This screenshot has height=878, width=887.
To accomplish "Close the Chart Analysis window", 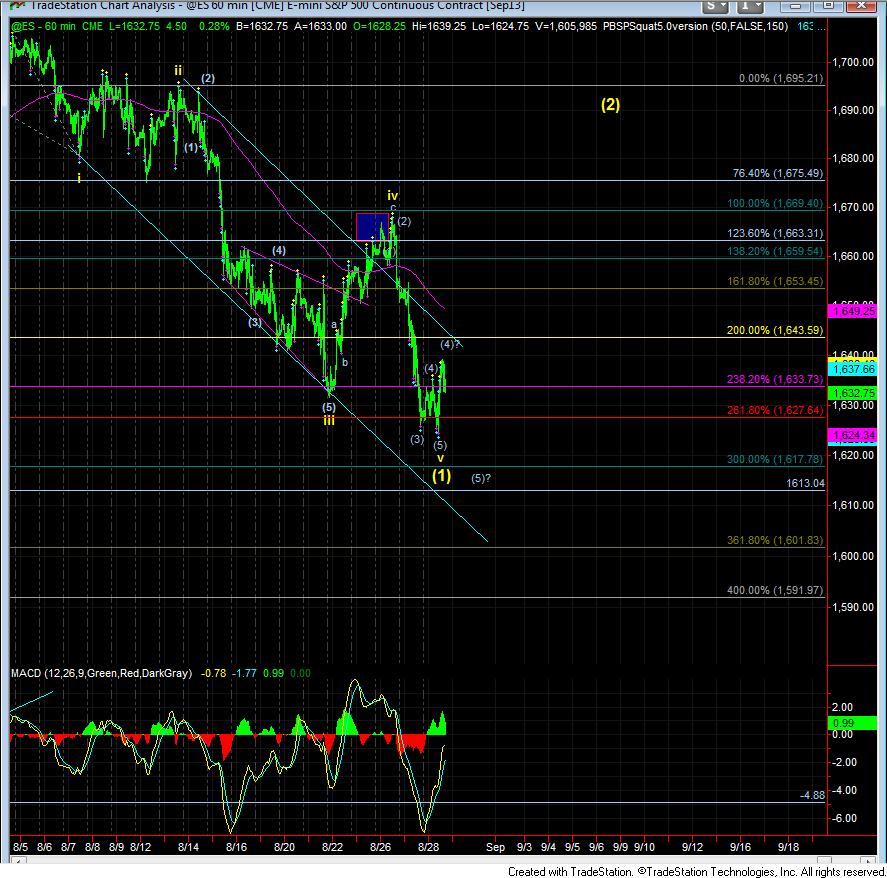I will (862, 6).
